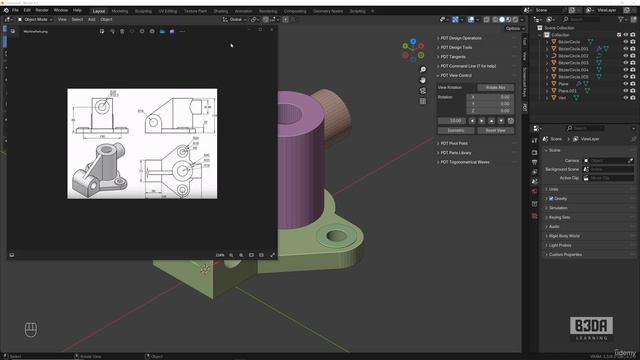The height and width of the screenshot is (360, 640).
Task: Open the Render menu
Action: (x=42, y=10)
